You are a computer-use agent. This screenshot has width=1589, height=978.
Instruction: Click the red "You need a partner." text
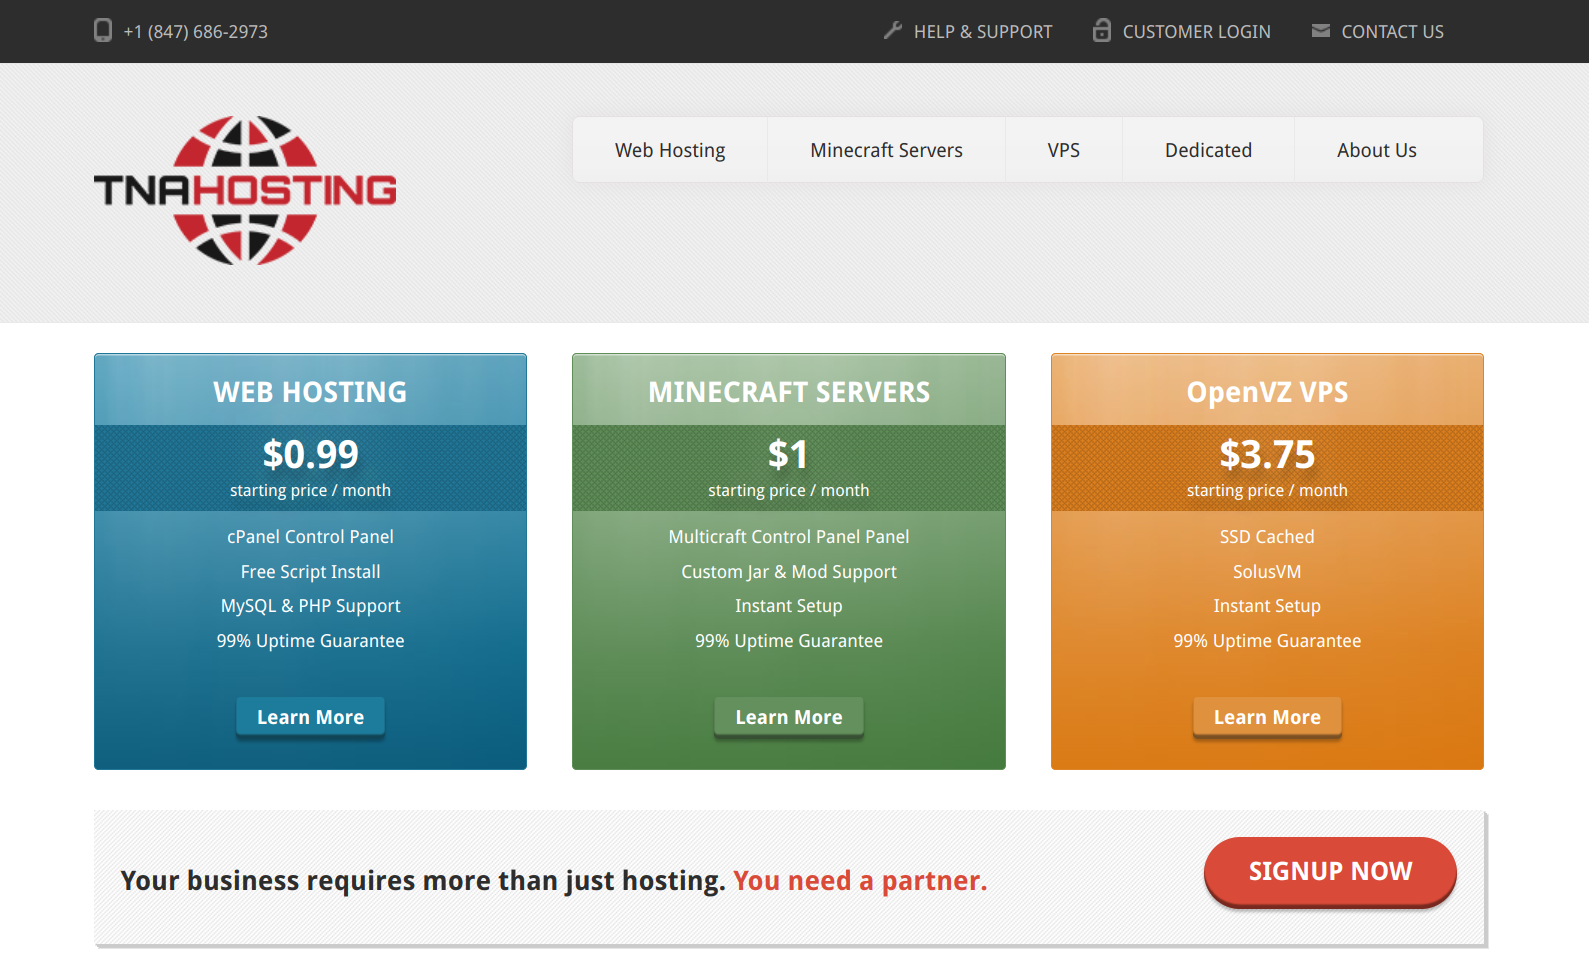[860, 881]
